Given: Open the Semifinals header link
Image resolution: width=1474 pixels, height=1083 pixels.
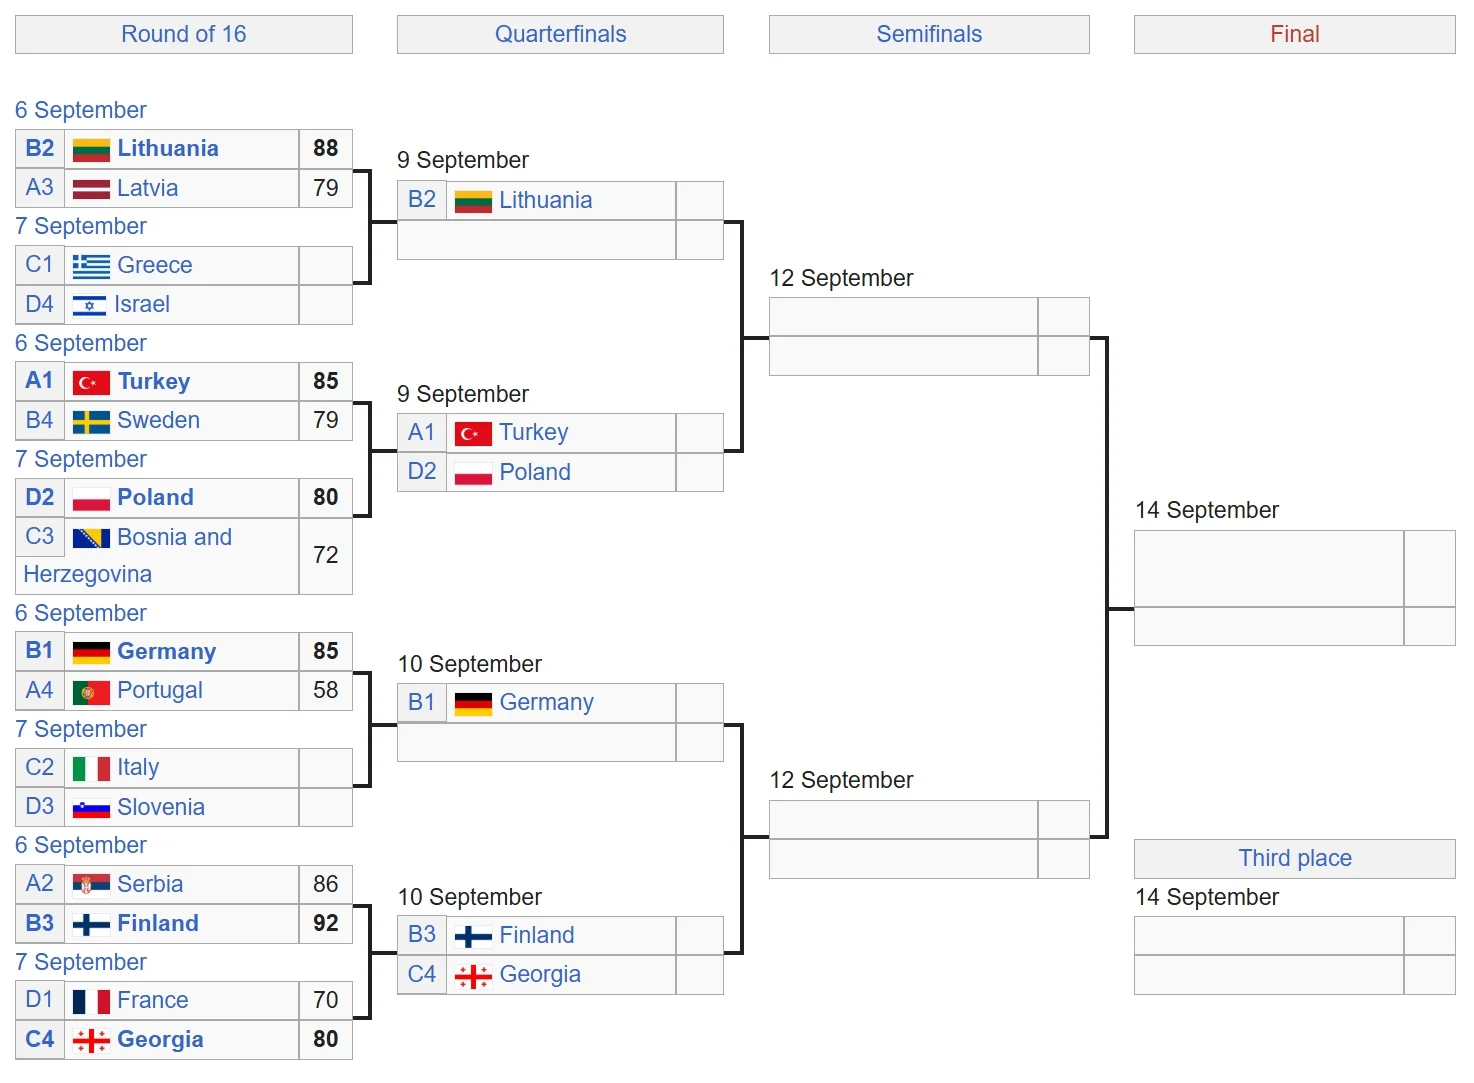Looking at the screenshot, I should tap(929, 34).
